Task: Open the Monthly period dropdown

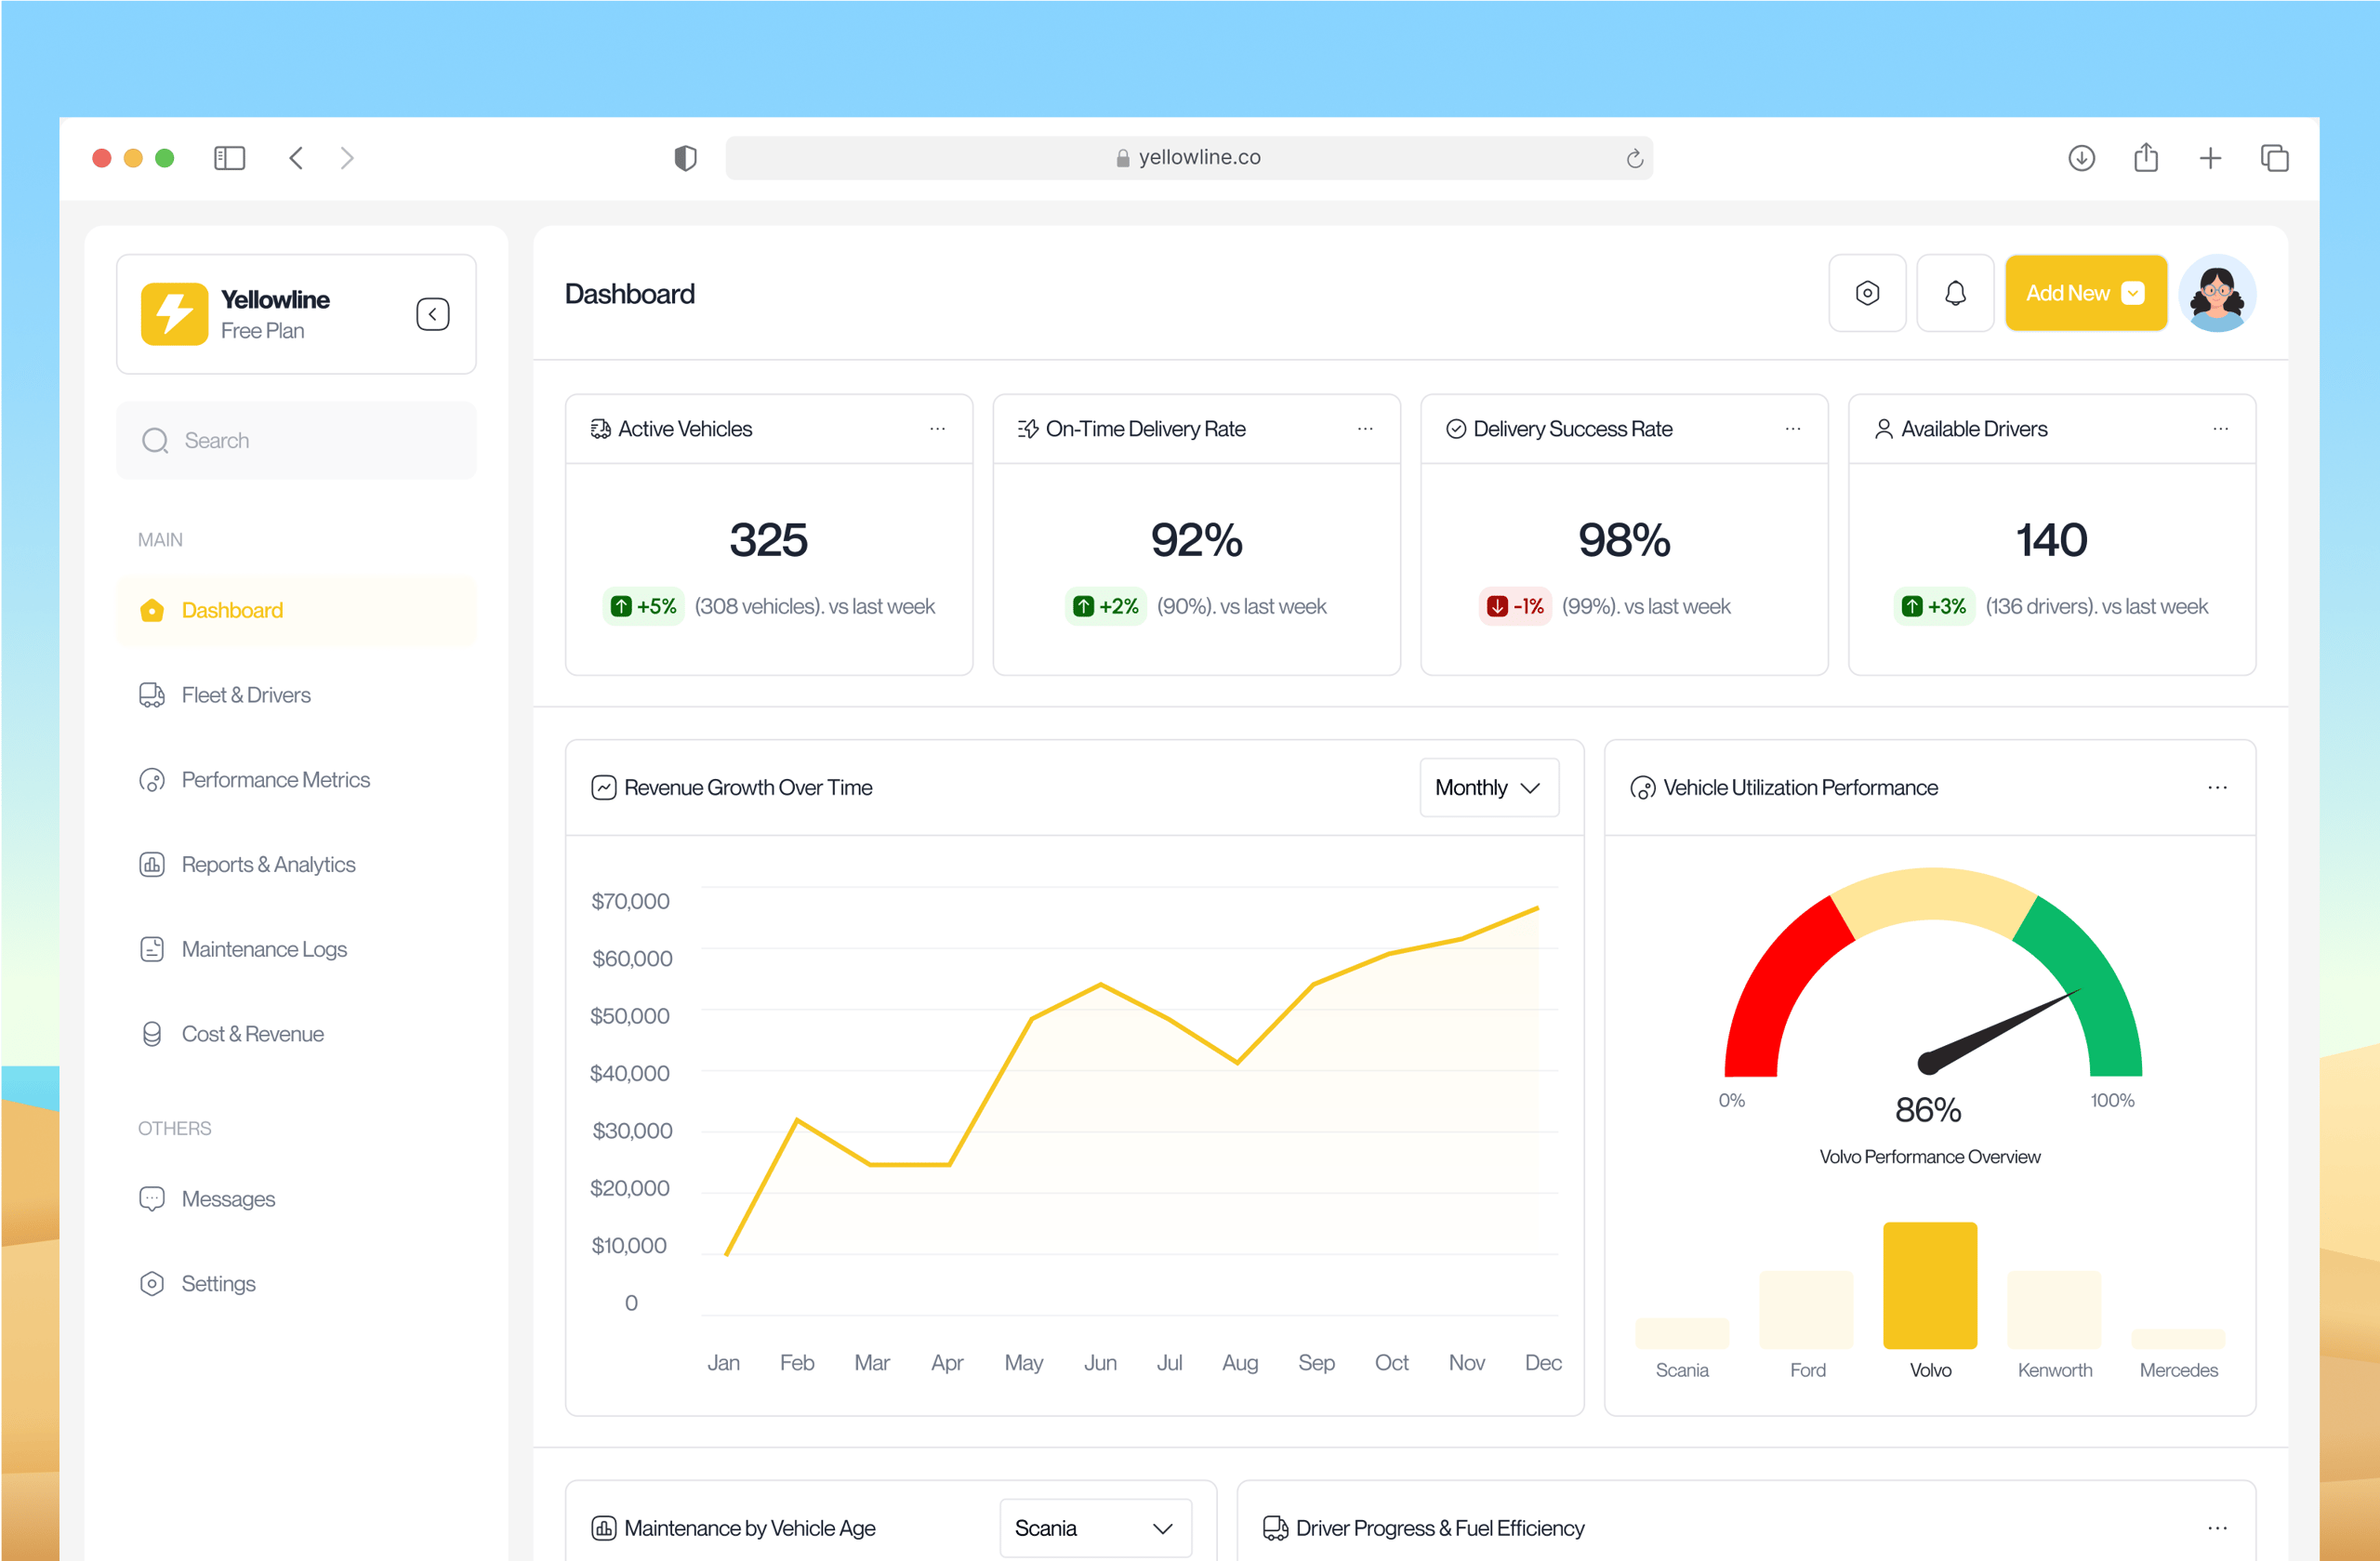Action: pyautogui.click(x=1489, y=788)
